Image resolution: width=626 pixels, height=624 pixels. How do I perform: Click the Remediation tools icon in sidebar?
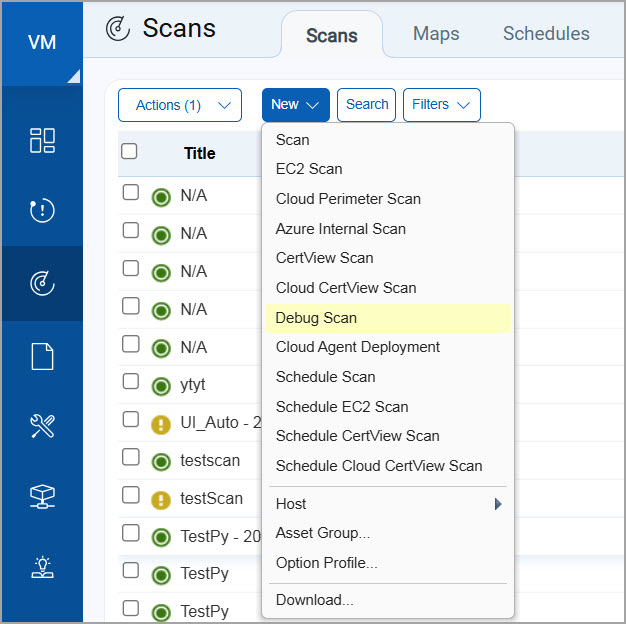(42, 427)
